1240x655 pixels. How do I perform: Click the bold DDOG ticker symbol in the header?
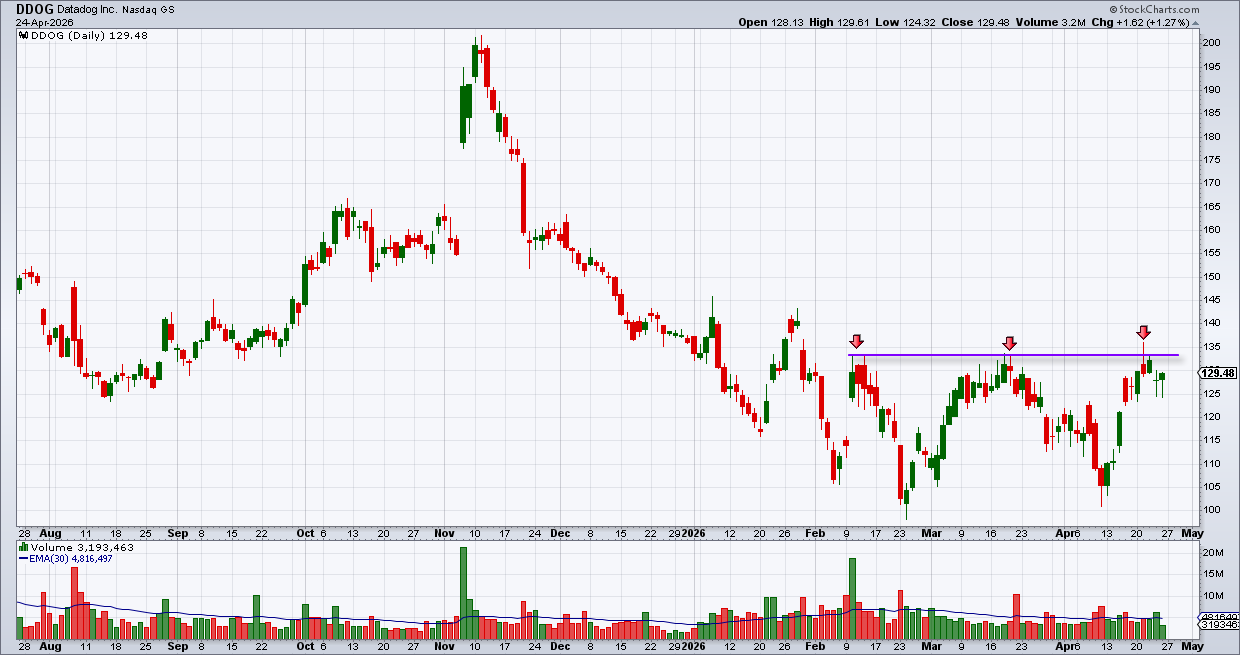(34, 8)
